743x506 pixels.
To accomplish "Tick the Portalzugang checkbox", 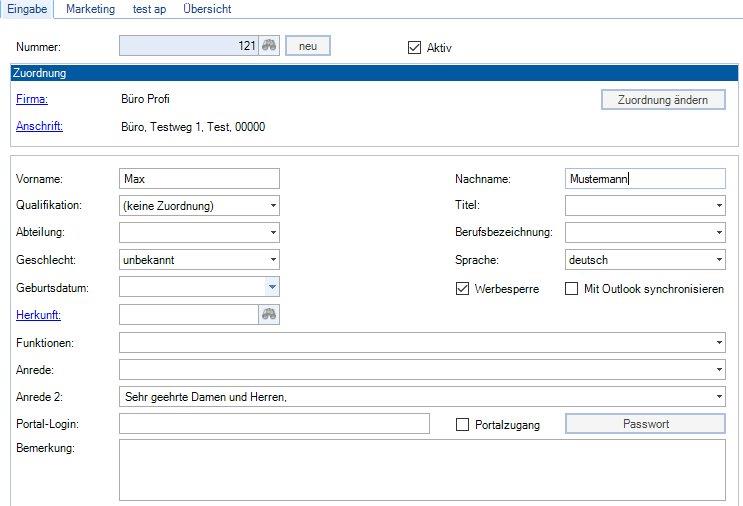I will 462,425.
